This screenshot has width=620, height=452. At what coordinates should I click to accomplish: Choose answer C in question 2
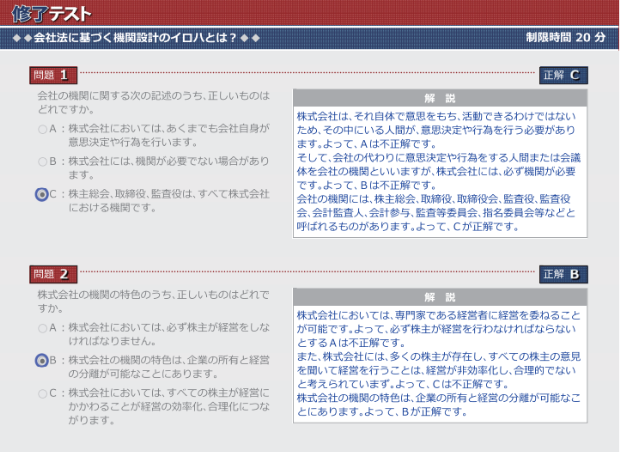42,393
